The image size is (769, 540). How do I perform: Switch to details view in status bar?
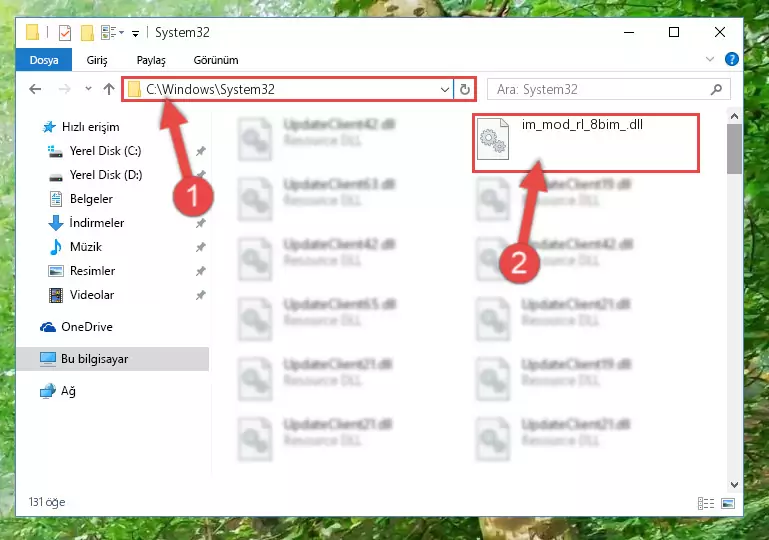[x=706, y=503]
